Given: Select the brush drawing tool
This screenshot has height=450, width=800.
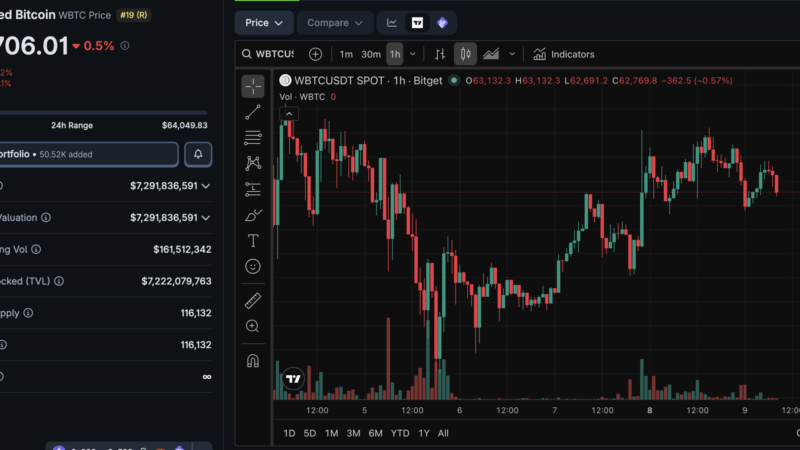Looking at the screenshot, I should (x=253, y=215).
